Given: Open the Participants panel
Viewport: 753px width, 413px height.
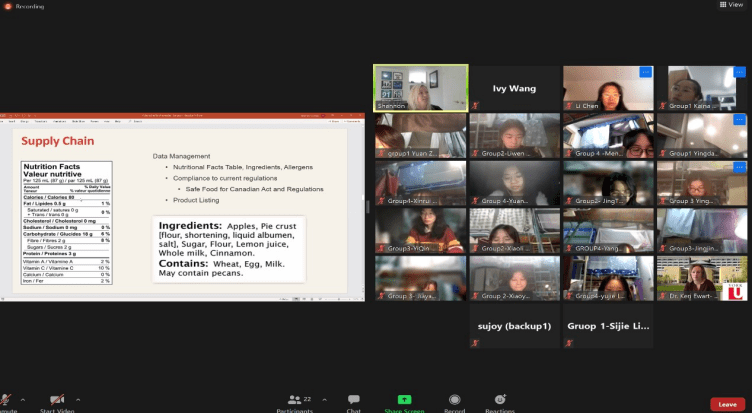Looking at the screenshot, I should [299, 401].
